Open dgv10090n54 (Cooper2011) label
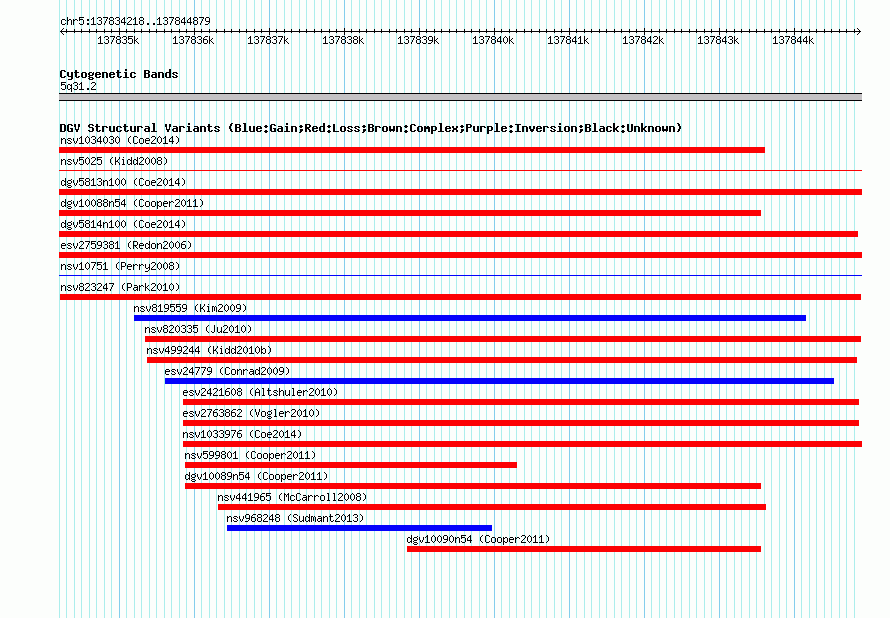 (x=478, y=539)
